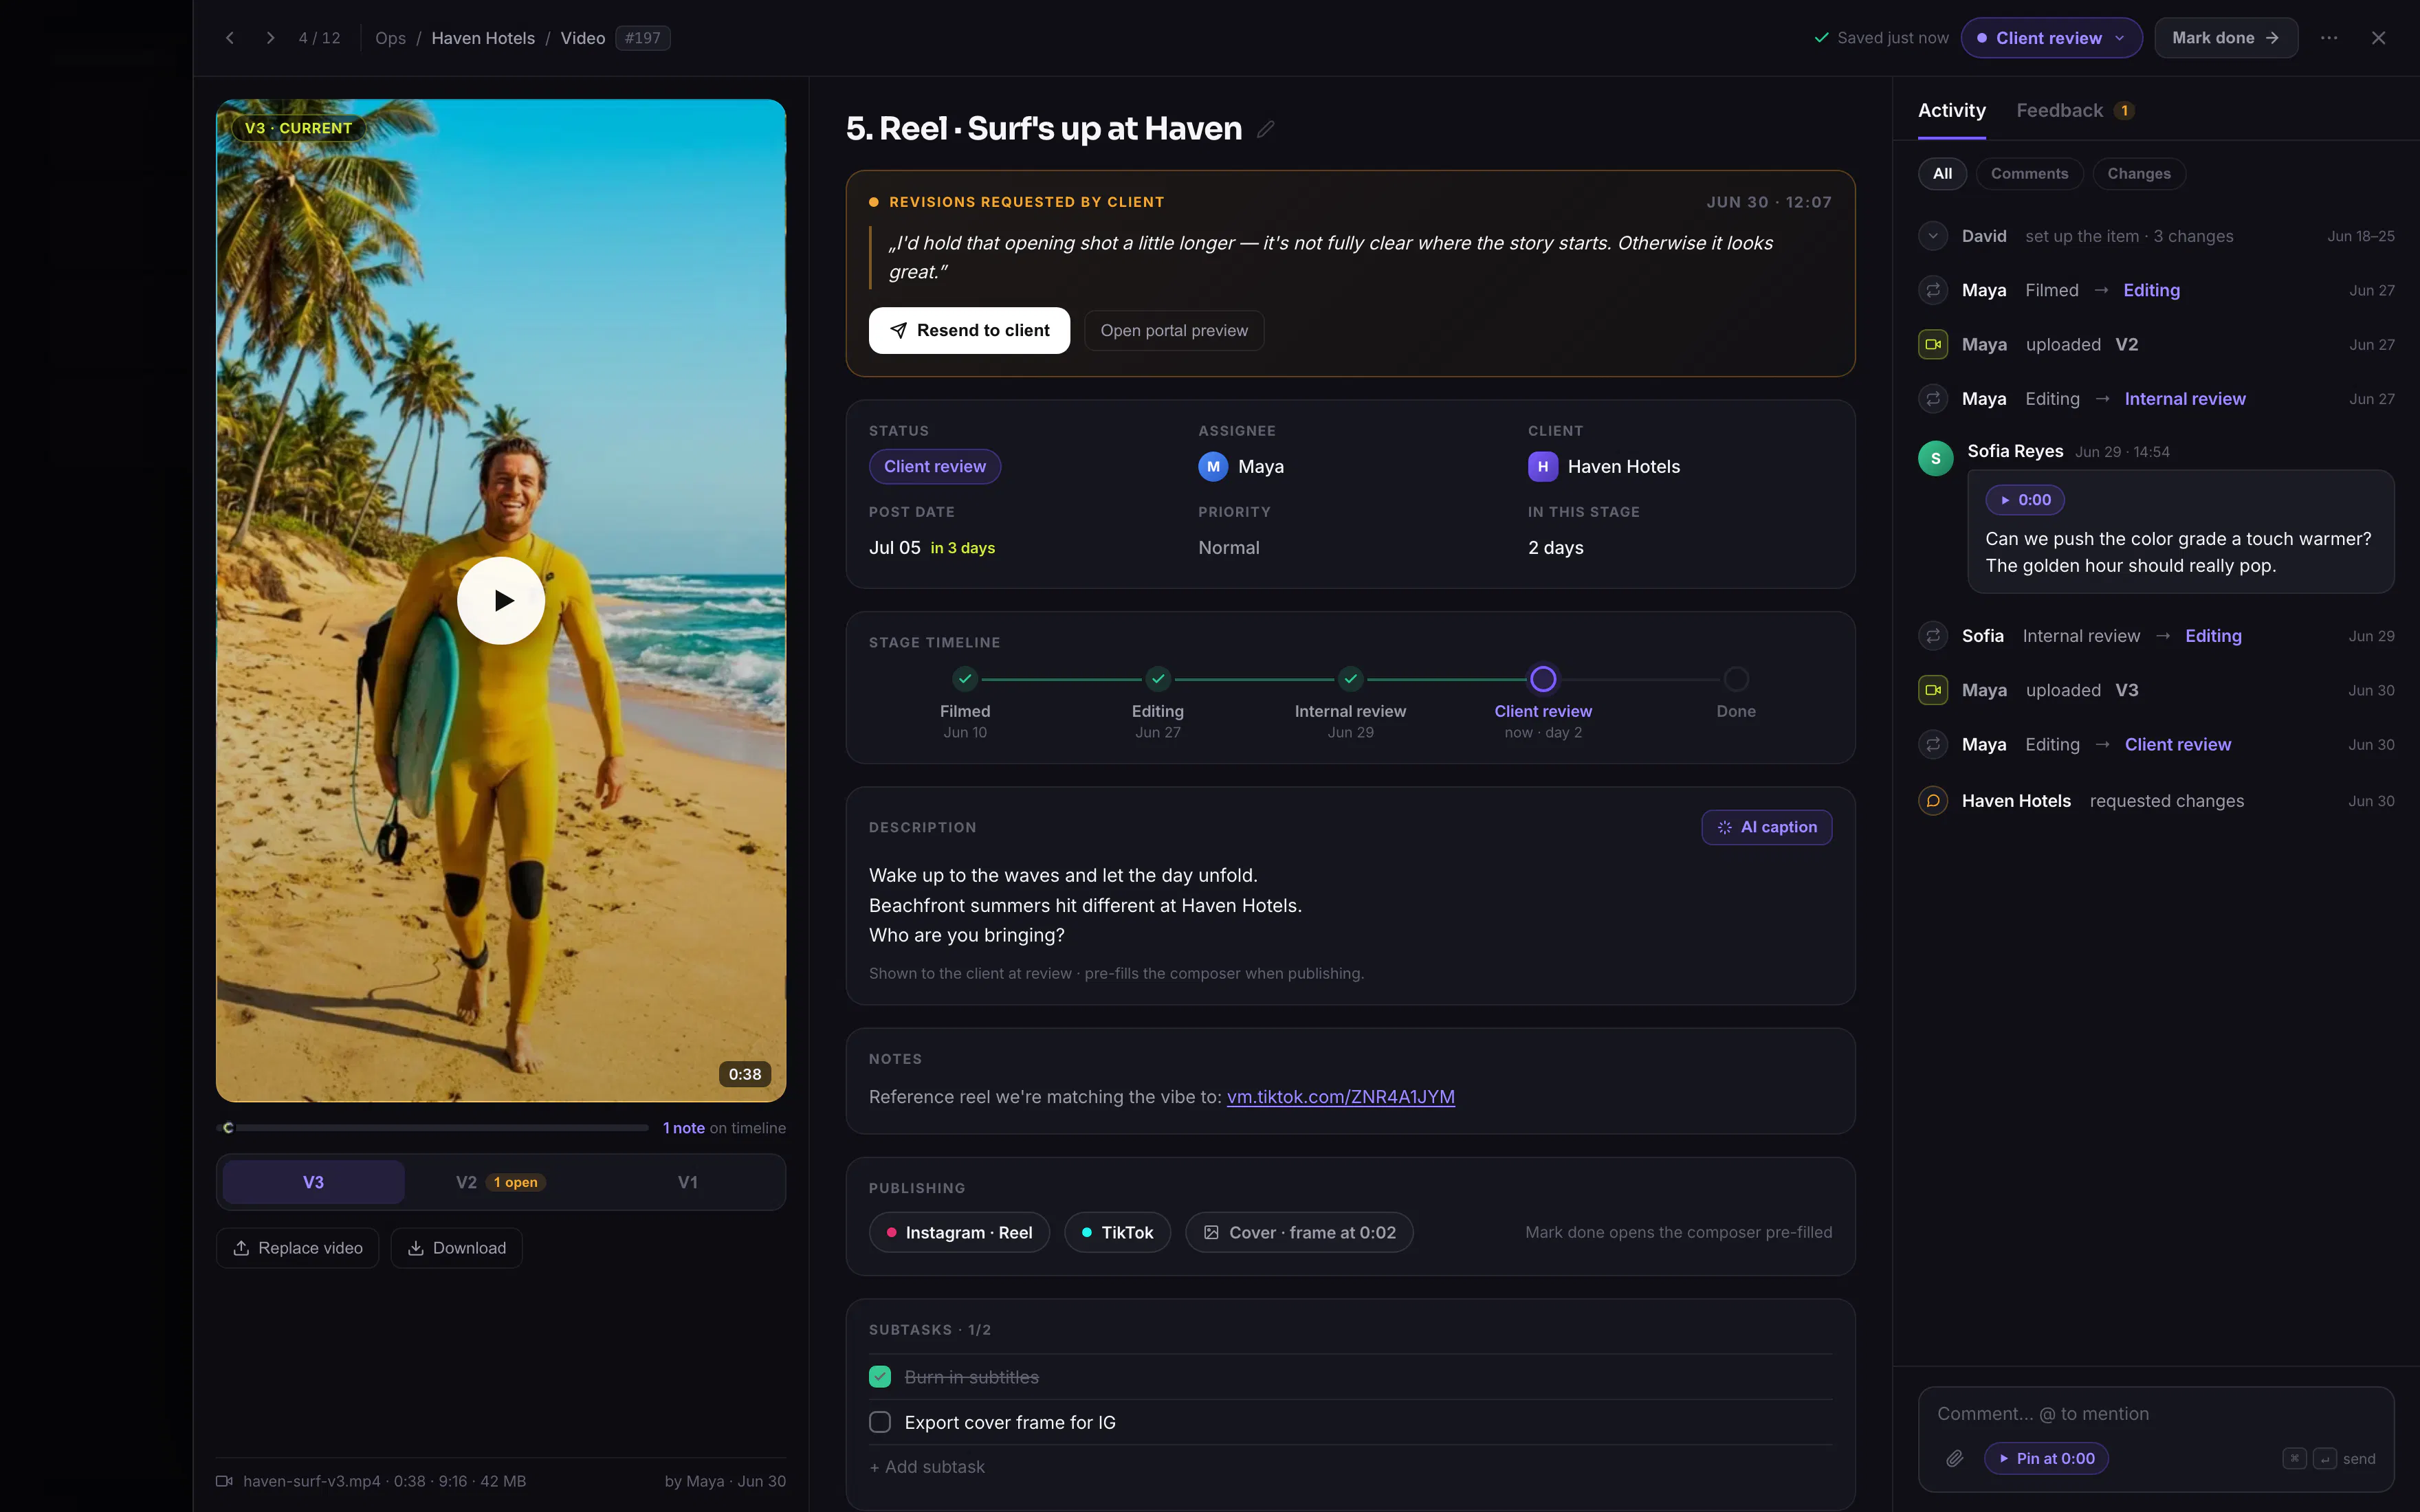Open Ops in the breadcrumb

pos(390,38)
